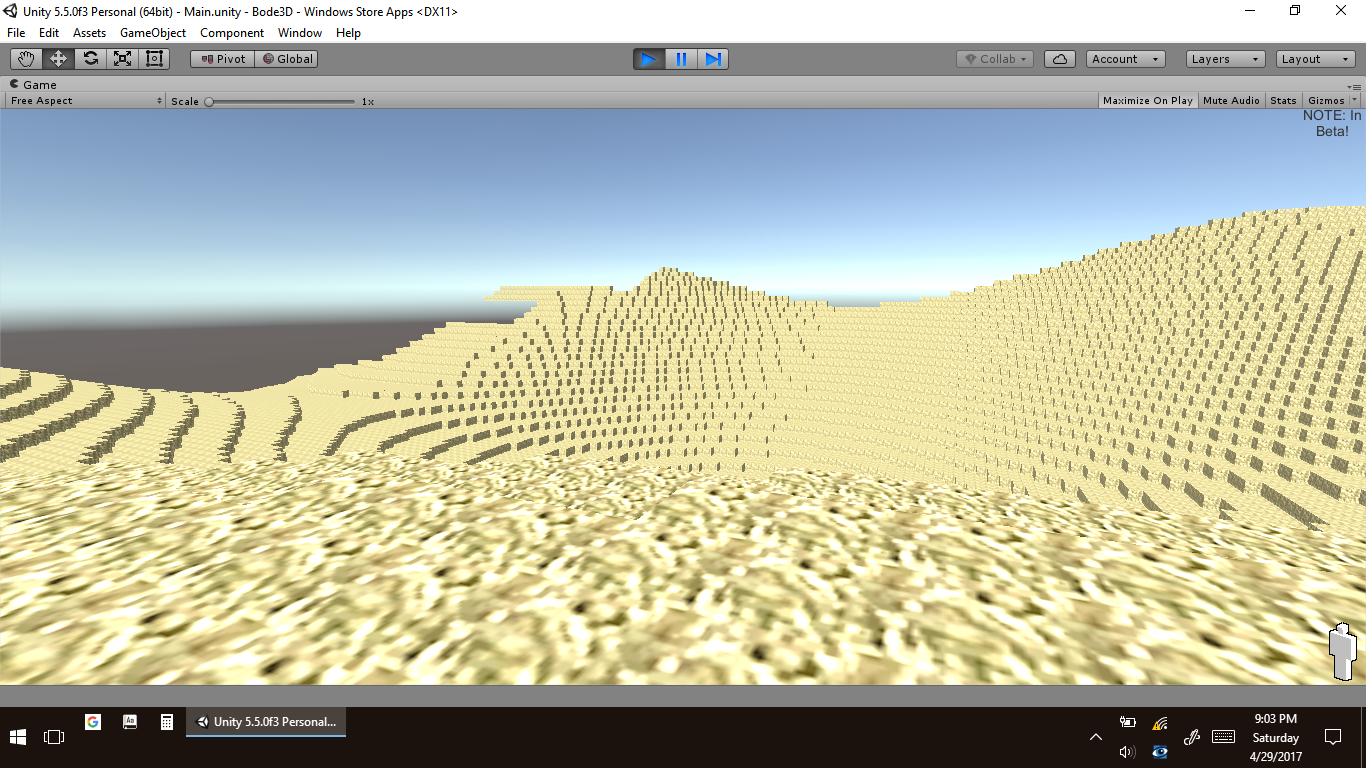The height and width of the screenshot is (768, 1366).
Task: Open the Free Aspect dropdown
Action: [86, 101]
